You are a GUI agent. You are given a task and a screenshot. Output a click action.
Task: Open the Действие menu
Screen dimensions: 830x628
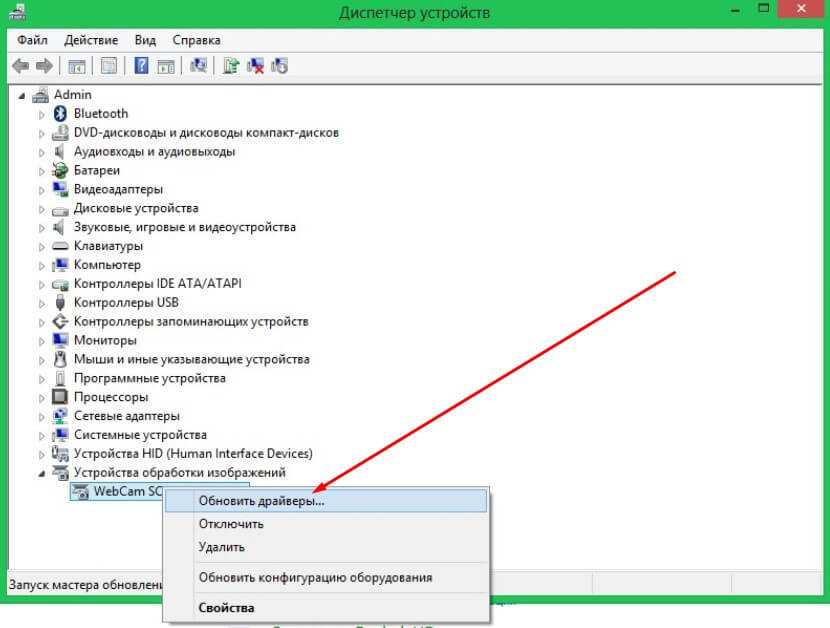coord(91,40)
